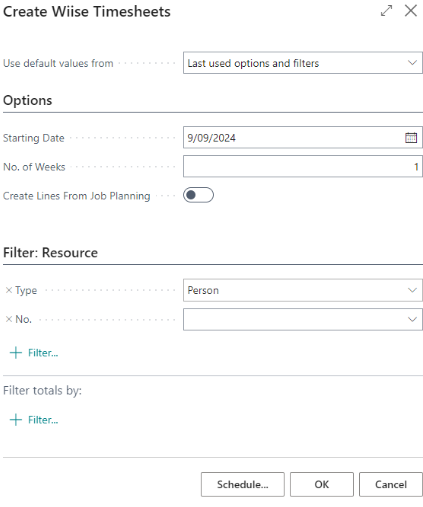The image size is (423, 507).
Task: Expand the dialog with the diagonal arrows icon
Action: pyautogui.click(x=386, y=11)
